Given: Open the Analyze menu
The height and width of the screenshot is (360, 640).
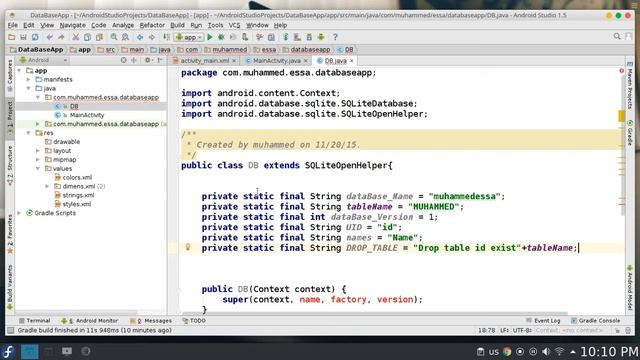Looking at the screenshot, I should [123, 25].
